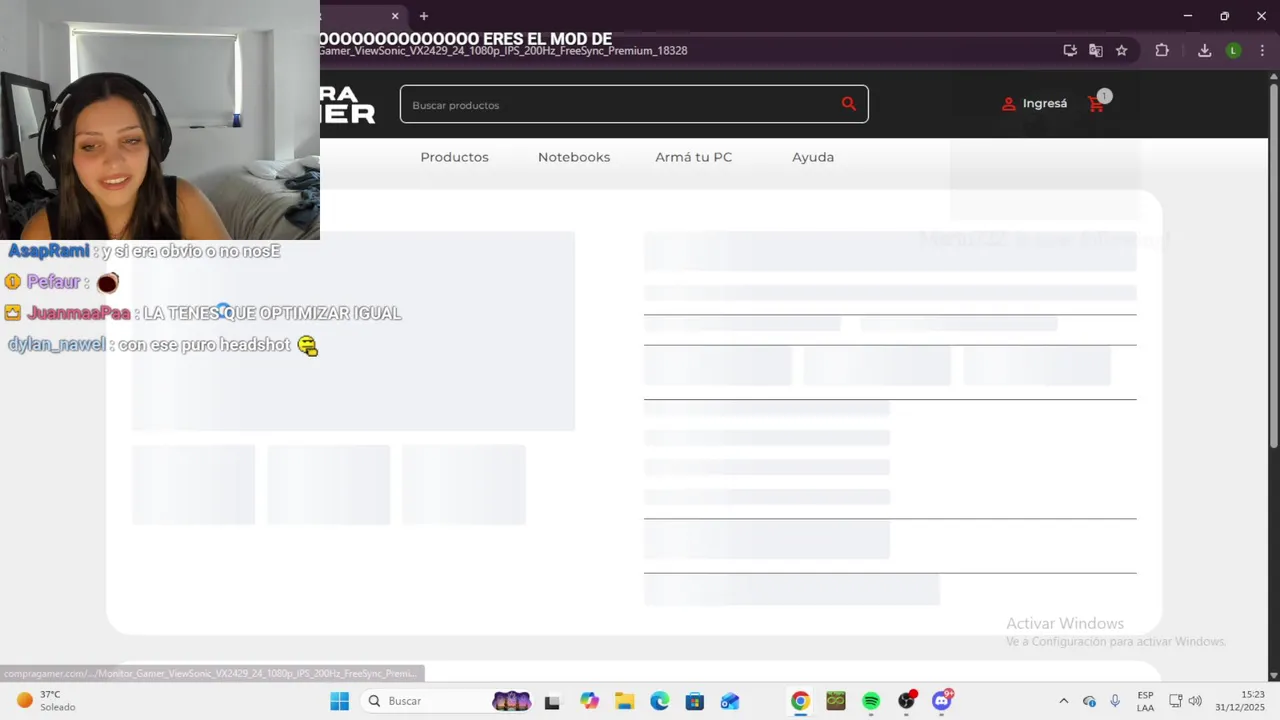Go to Armá tu PC section
1280x720 pixels.
pos(694,157)
